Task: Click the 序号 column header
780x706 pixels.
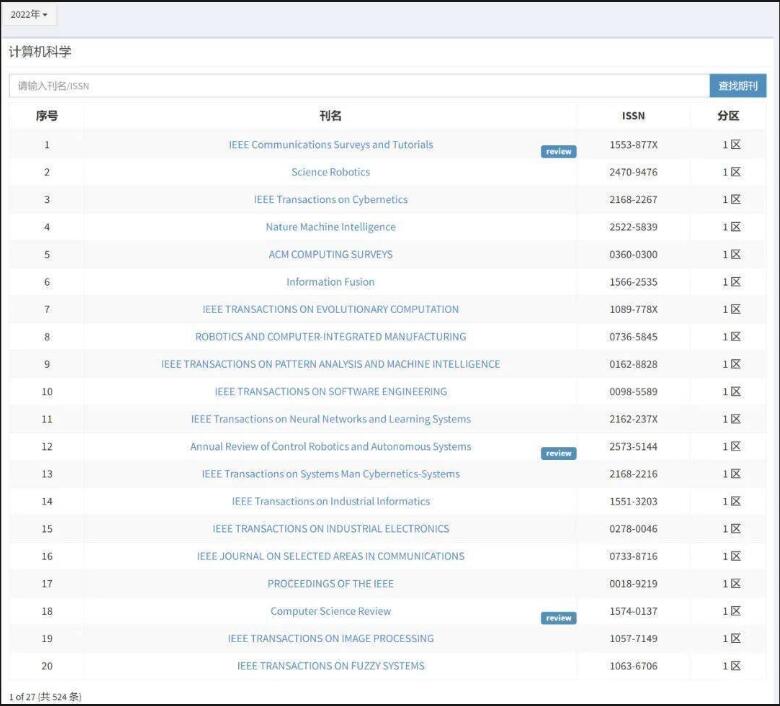Action: (x=46, y=116)
